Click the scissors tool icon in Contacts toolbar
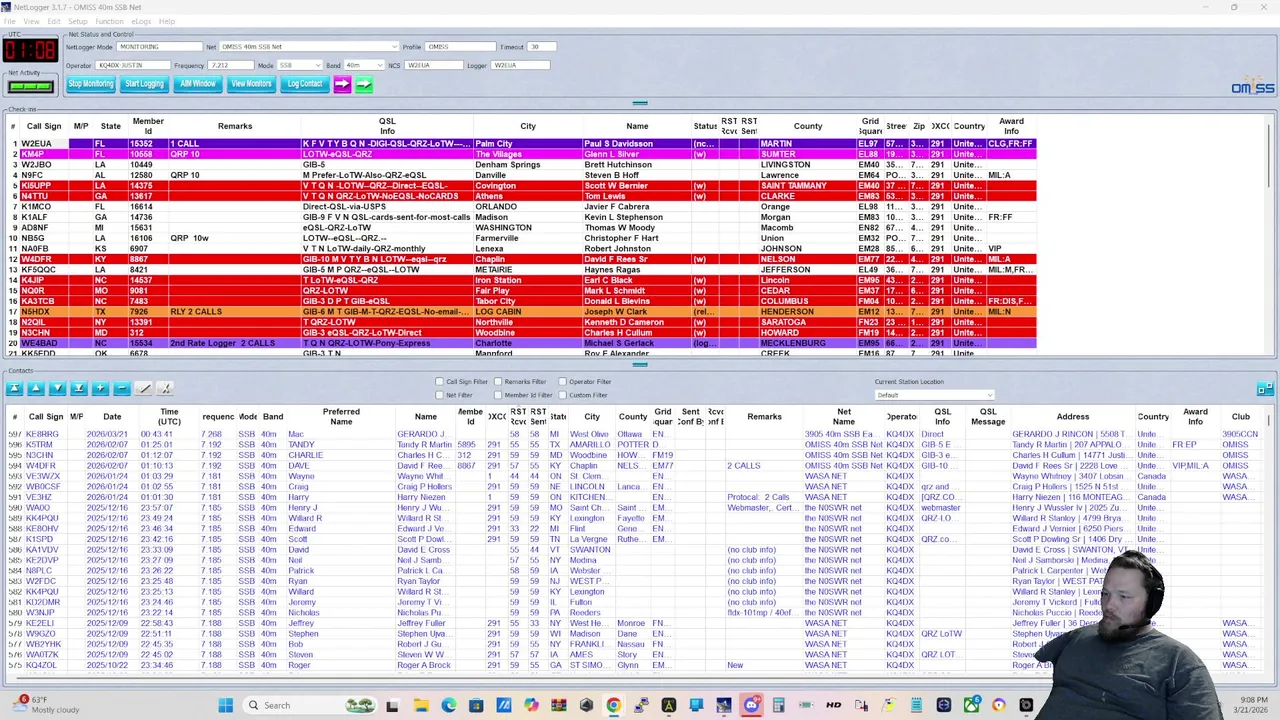 coord(165,389)
